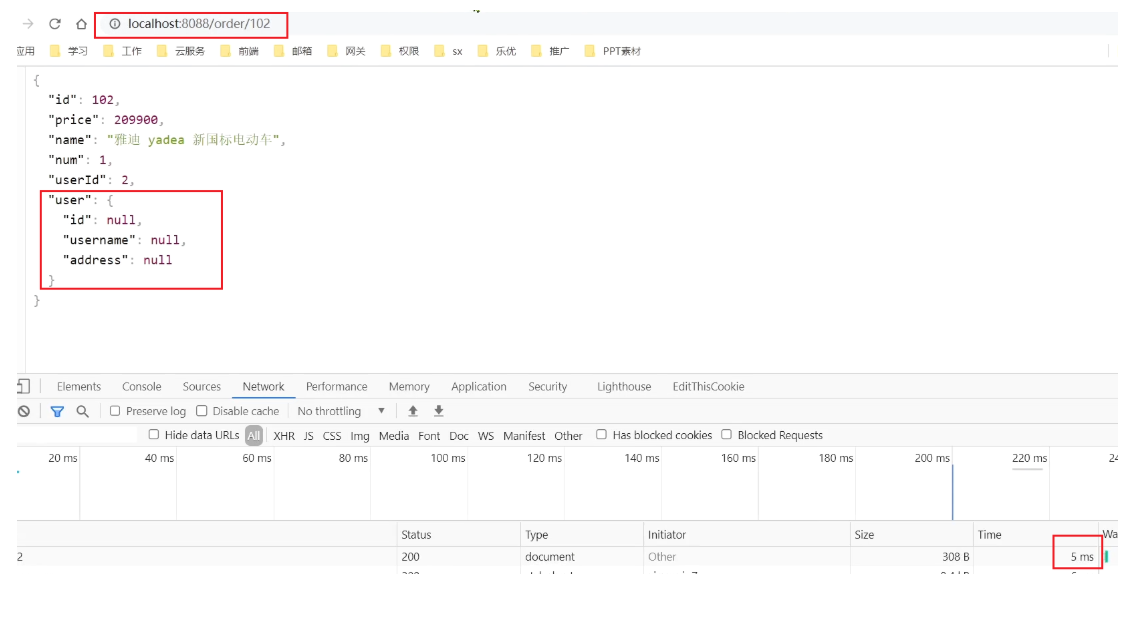Toggle DevTools device toolbar icon
The height and width of the screenshot is (622, 1146).
pos(23,387)
